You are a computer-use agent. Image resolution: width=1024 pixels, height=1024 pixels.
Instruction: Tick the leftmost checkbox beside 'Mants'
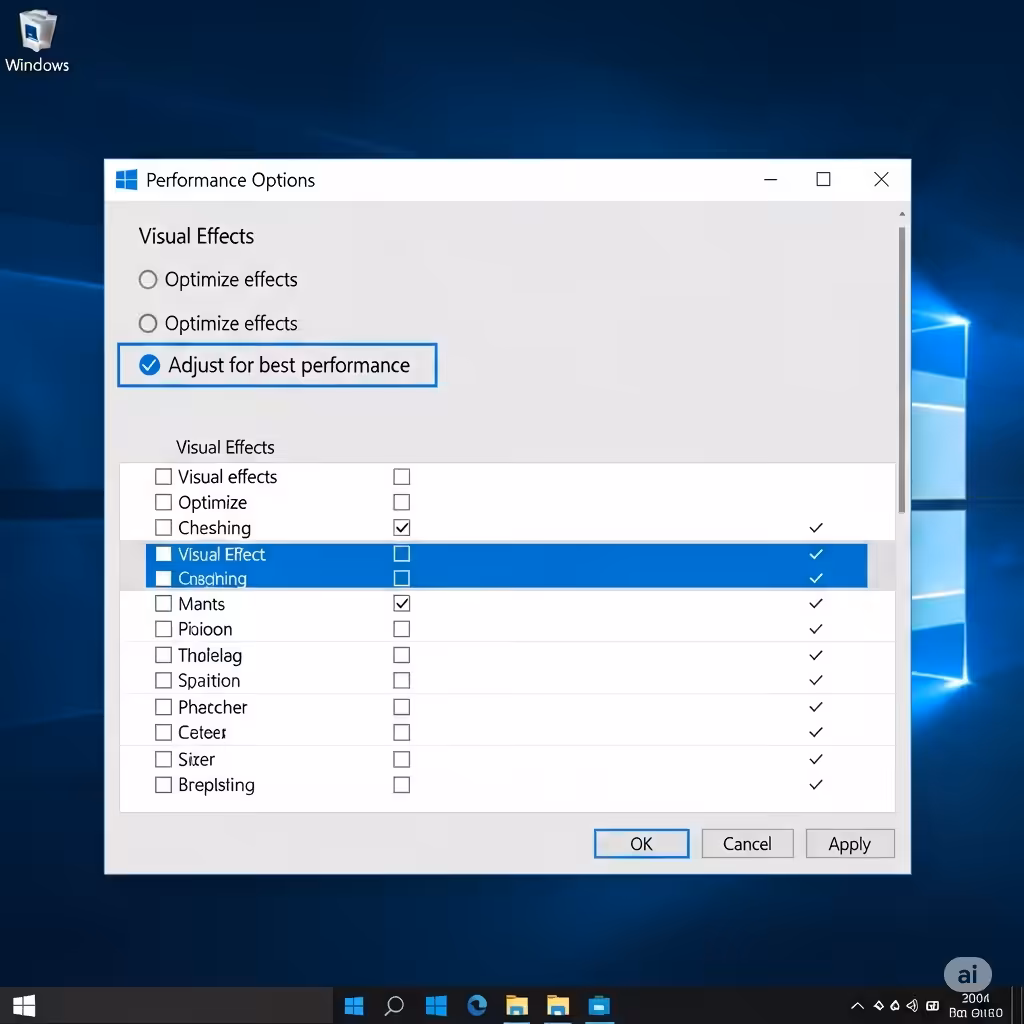click(163, 603)
